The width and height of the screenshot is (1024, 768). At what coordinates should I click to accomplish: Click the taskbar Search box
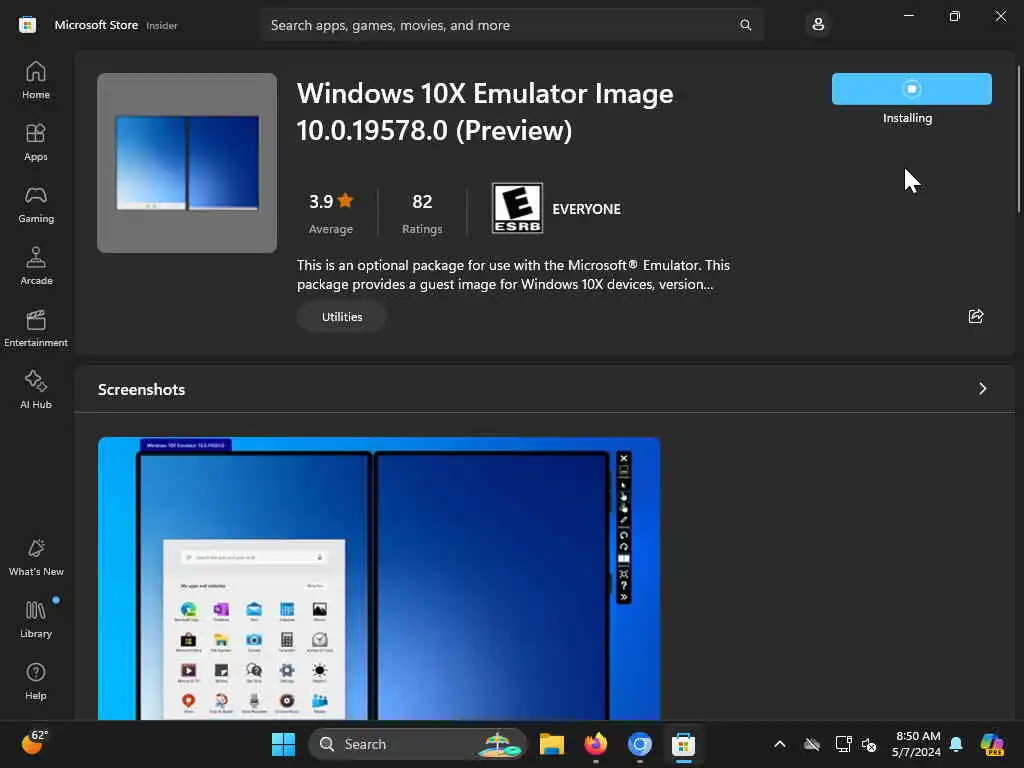[417, 744]
